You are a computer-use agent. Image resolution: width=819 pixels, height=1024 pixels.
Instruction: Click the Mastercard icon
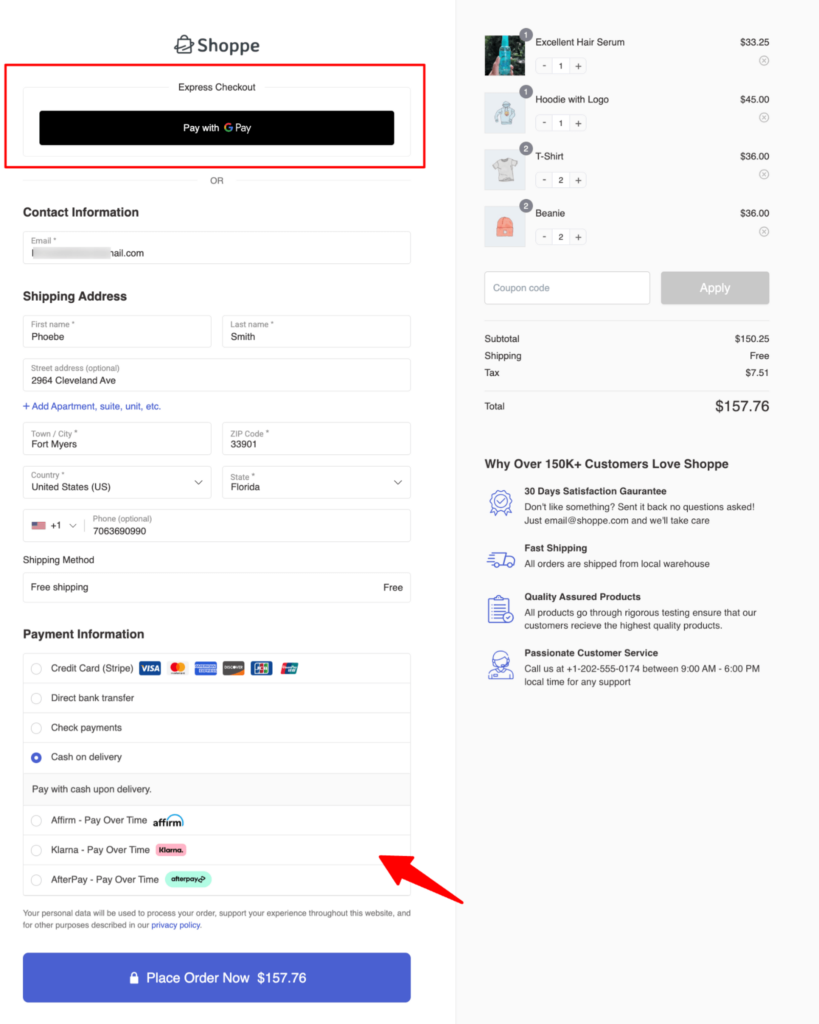(x=177, y=668)
